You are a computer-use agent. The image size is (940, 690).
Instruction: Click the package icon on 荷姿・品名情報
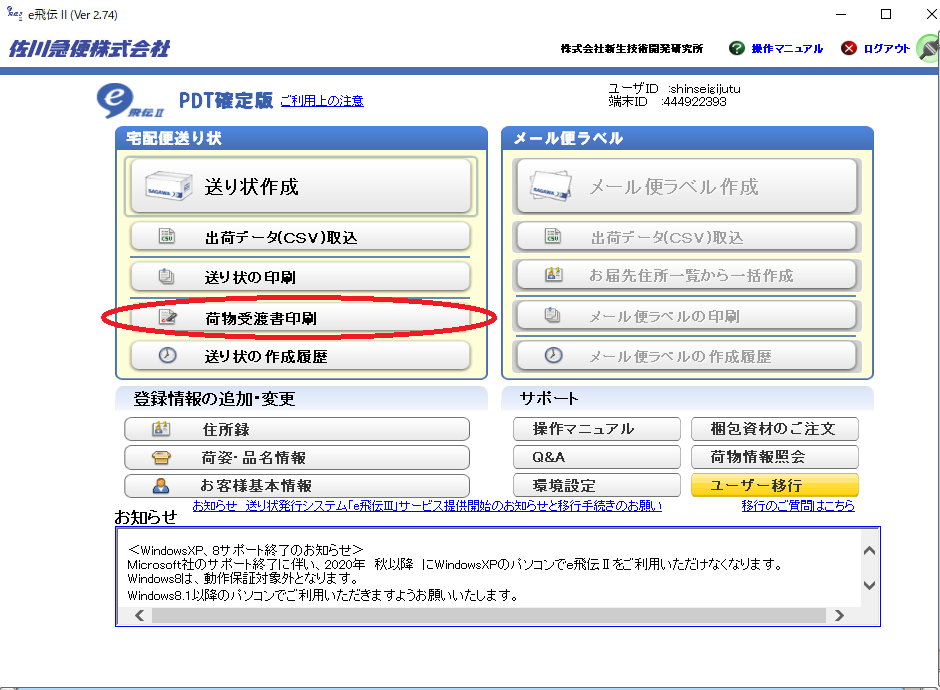[161, 458]
